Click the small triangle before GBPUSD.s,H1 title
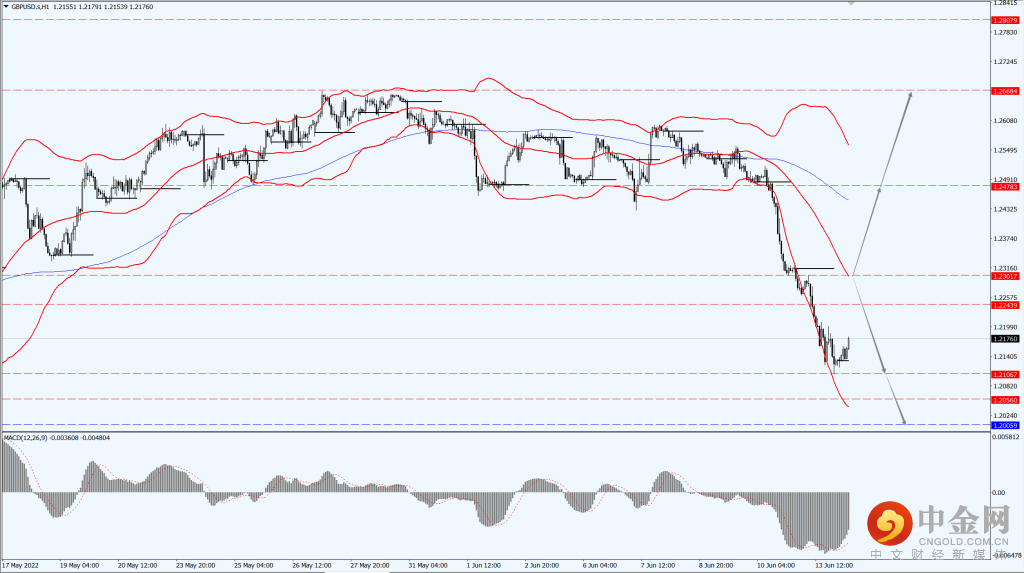The width and height of the screenshot is (1024, 573). tap(6, 7)
